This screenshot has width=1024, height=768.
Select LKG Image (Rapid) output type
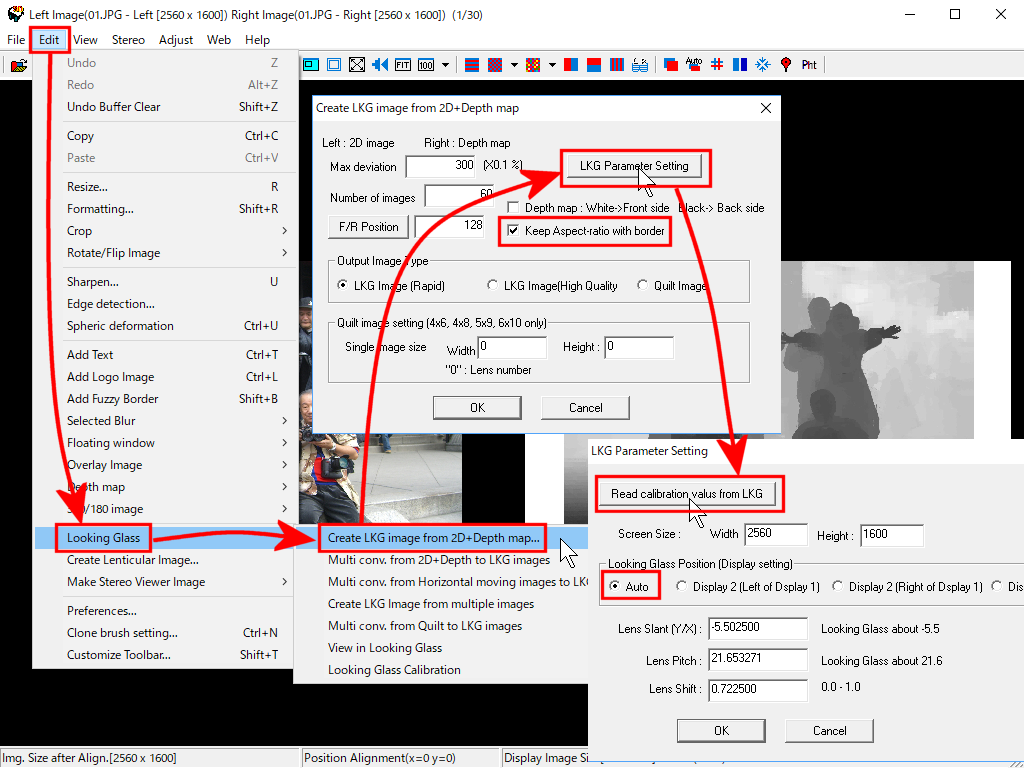coord(342,285)
